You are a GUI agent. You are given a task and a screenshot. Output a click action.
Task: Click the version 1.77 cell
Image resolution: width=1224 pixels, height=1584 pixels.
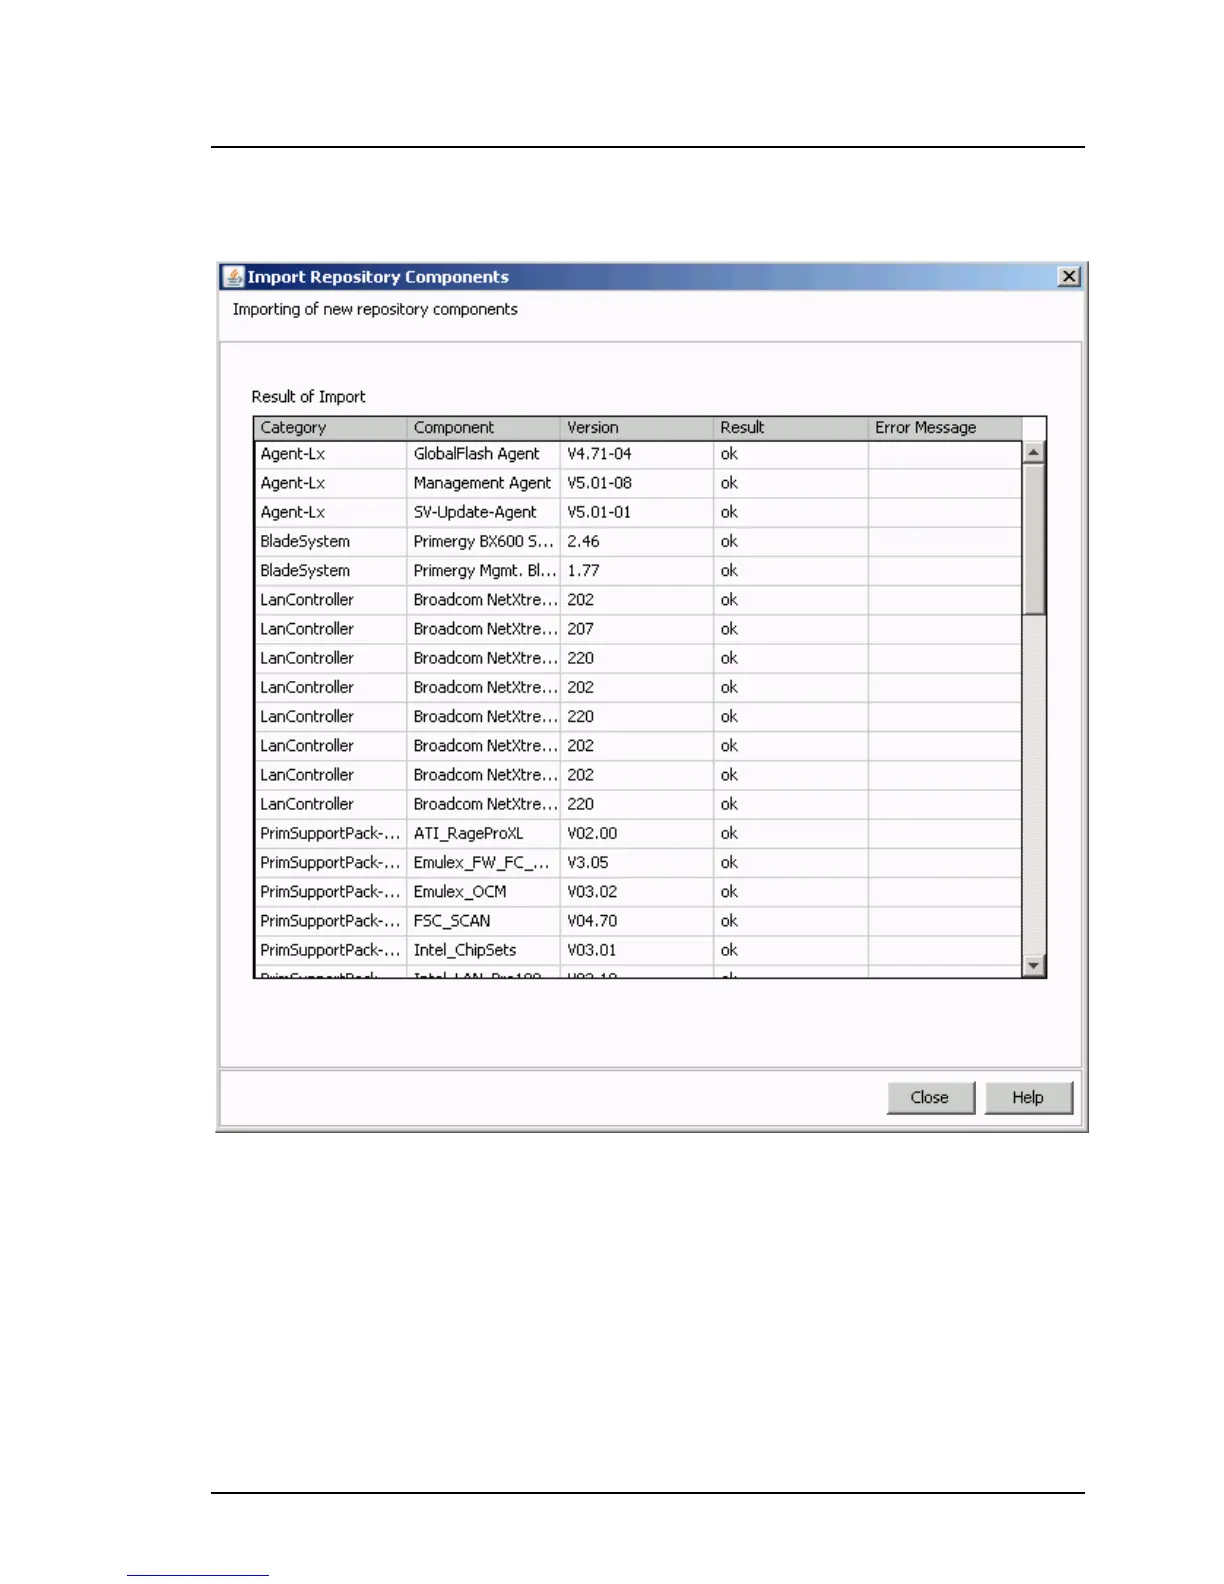coord(637,570)
